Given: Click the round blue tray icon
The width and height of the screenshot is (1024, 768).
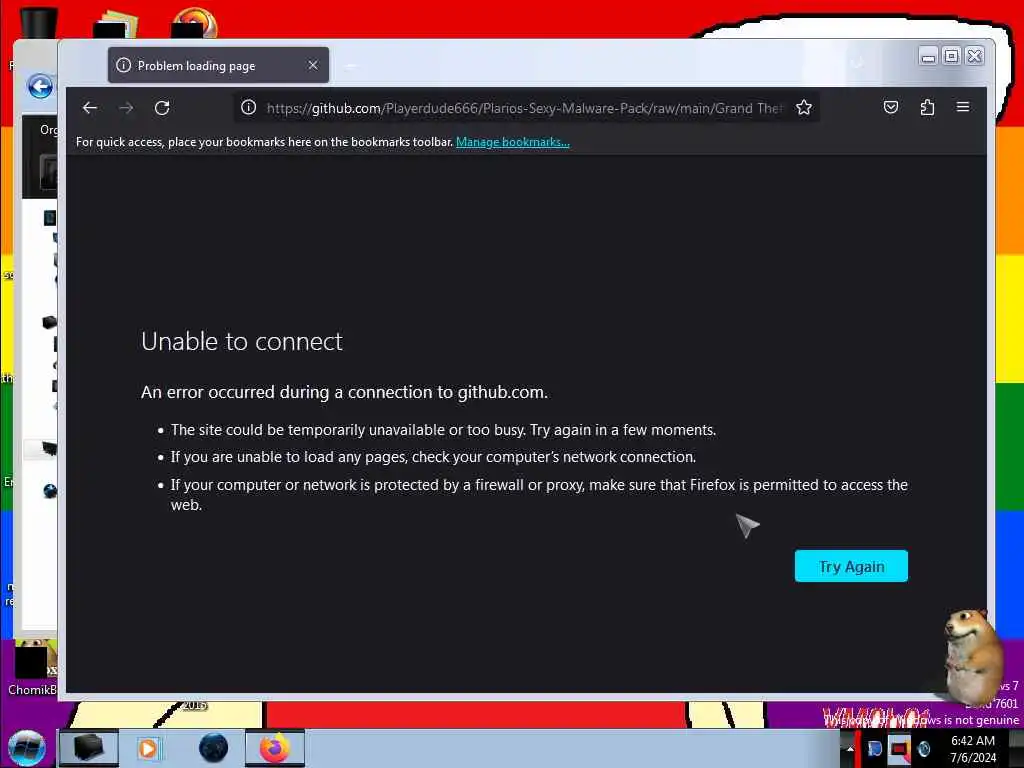Looking at the screenshot, I should (x=923, y=748).
